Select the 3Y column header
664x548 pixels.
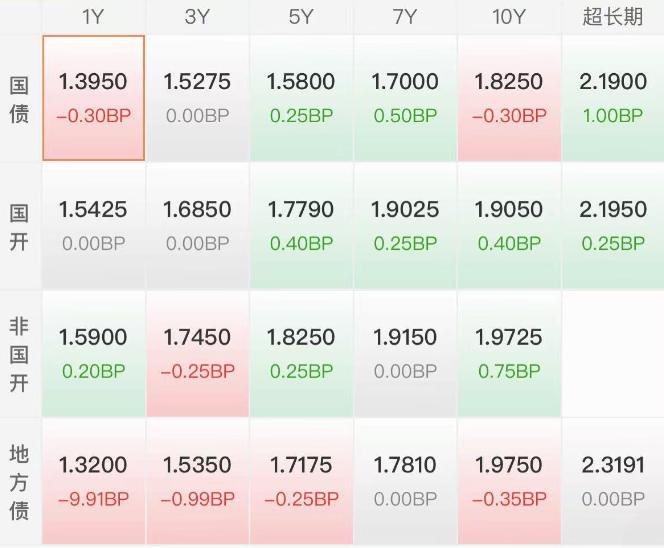pos(197,17)
